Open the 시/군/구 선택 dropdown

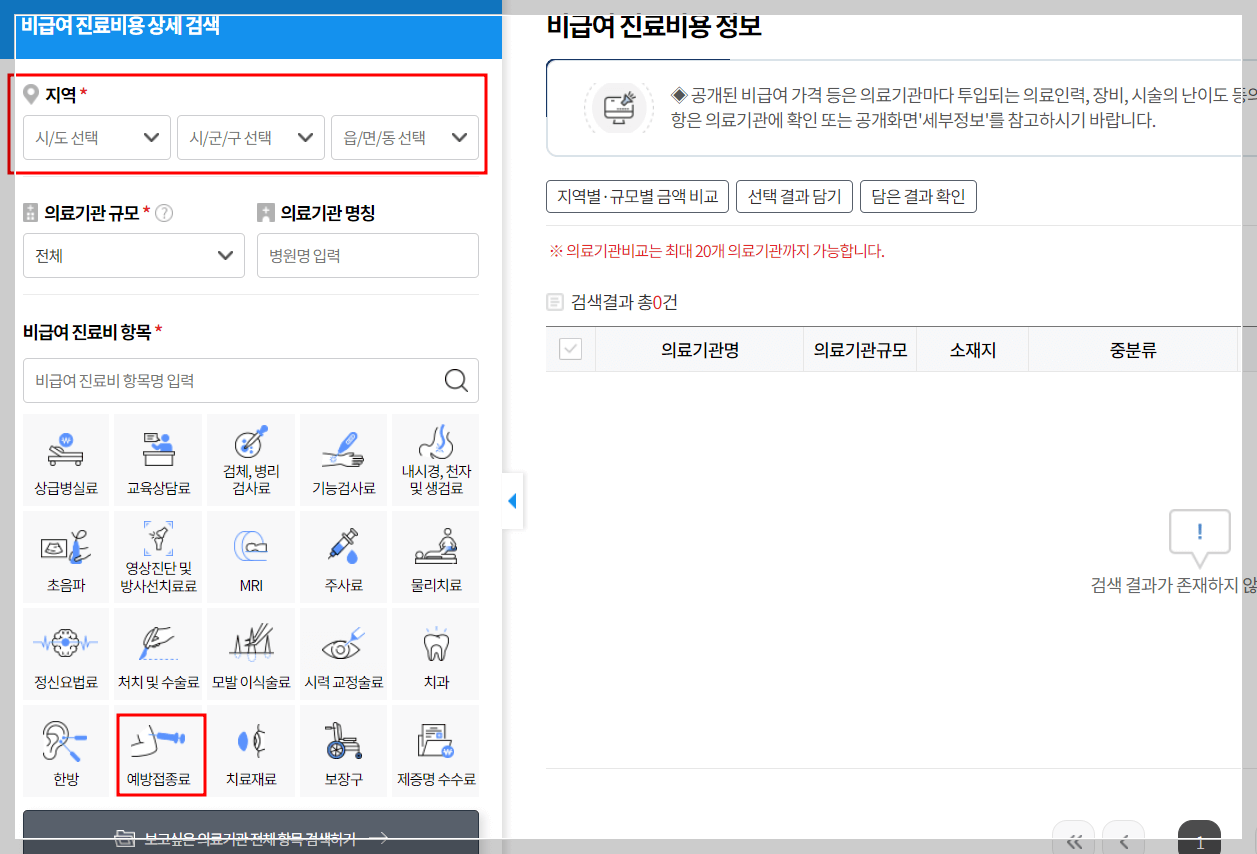(250, 137)
